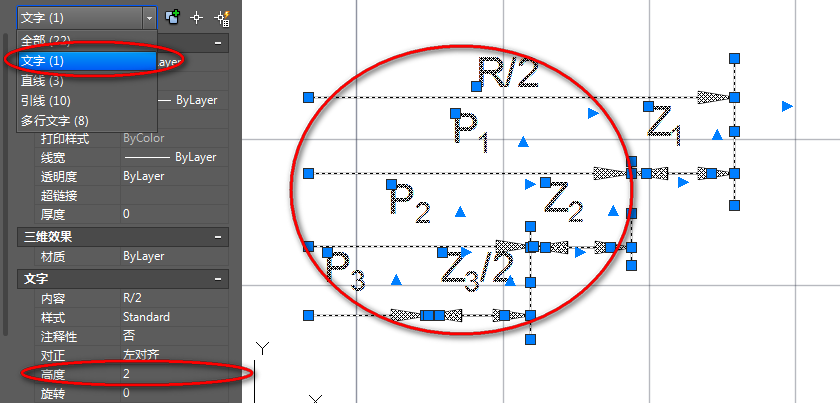Click the R/2 text in the drawing

[509, 73]
